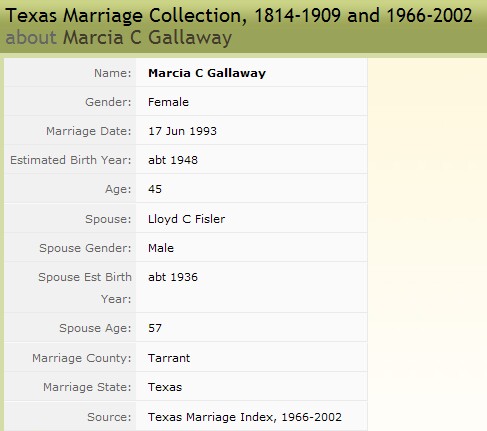The height and width of the screenshot is (431, 487).
Task: Open source Texas Marriage Index, 1966-2002
Action: (x=245, y=417)
